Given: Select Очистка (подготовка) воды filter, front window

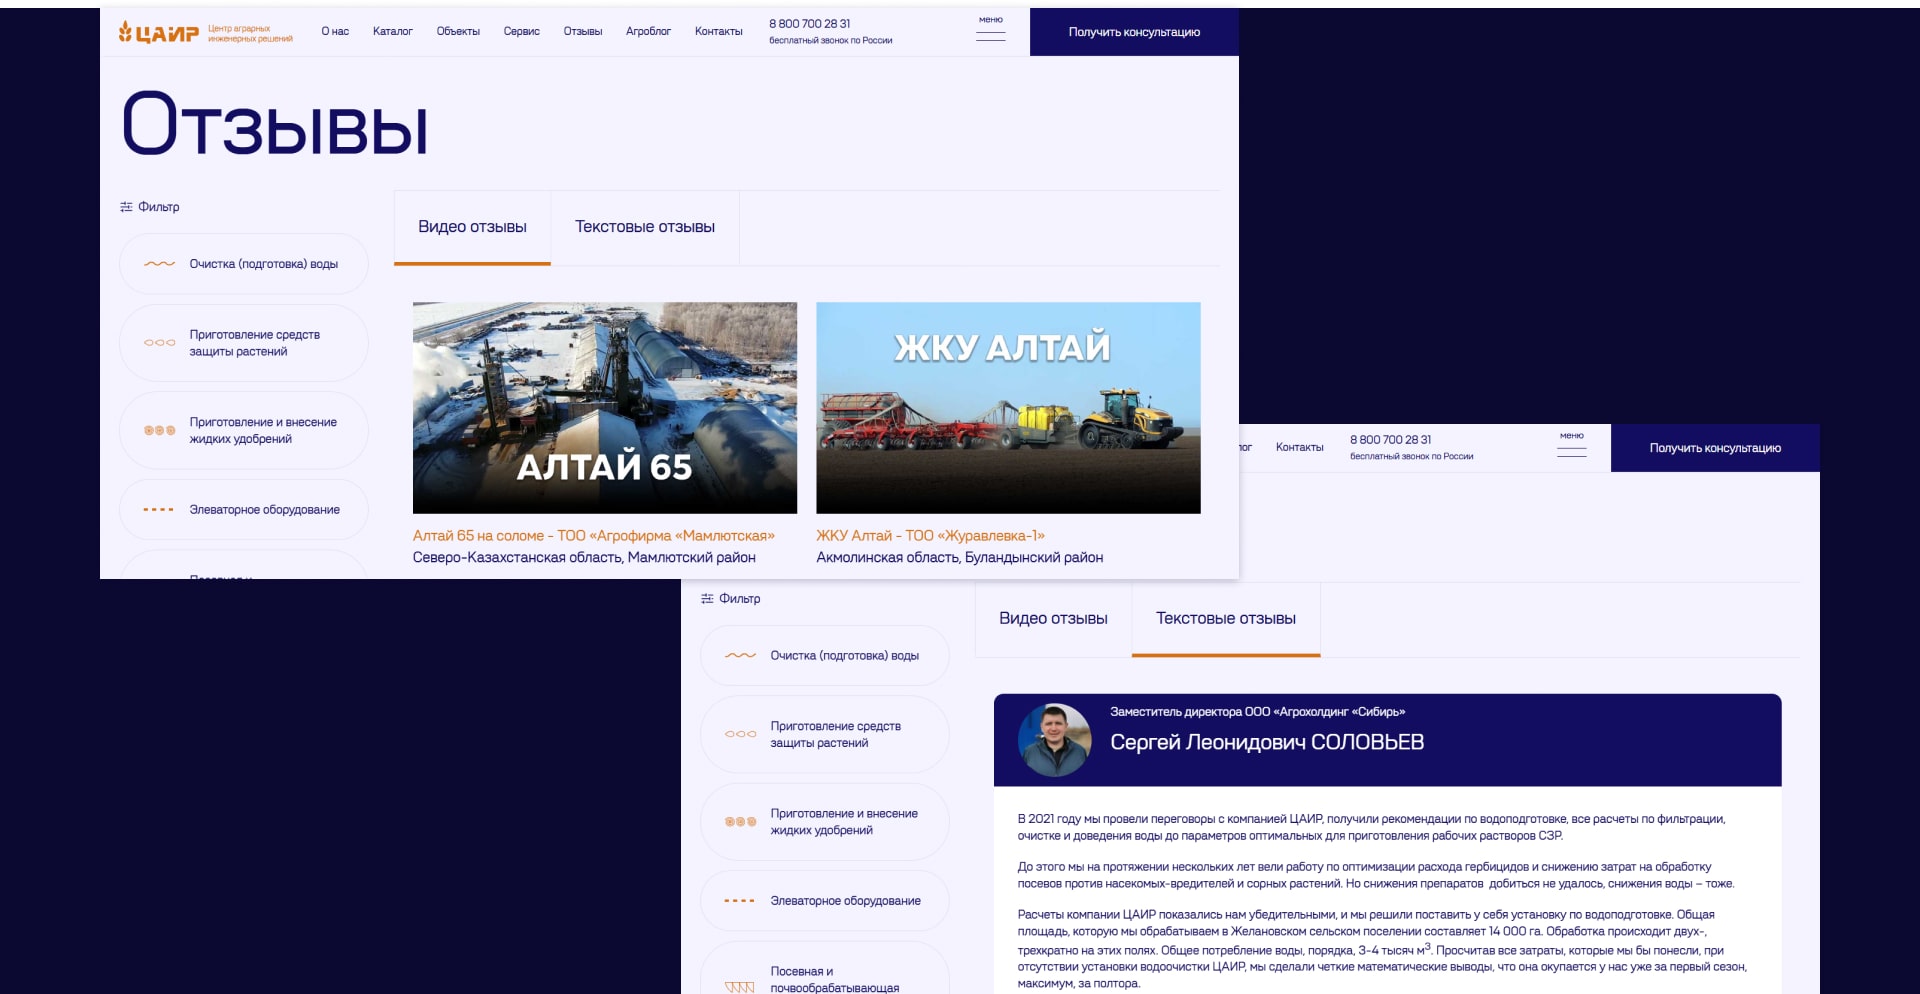Looking at the screenshot, I should pos(244,264).
